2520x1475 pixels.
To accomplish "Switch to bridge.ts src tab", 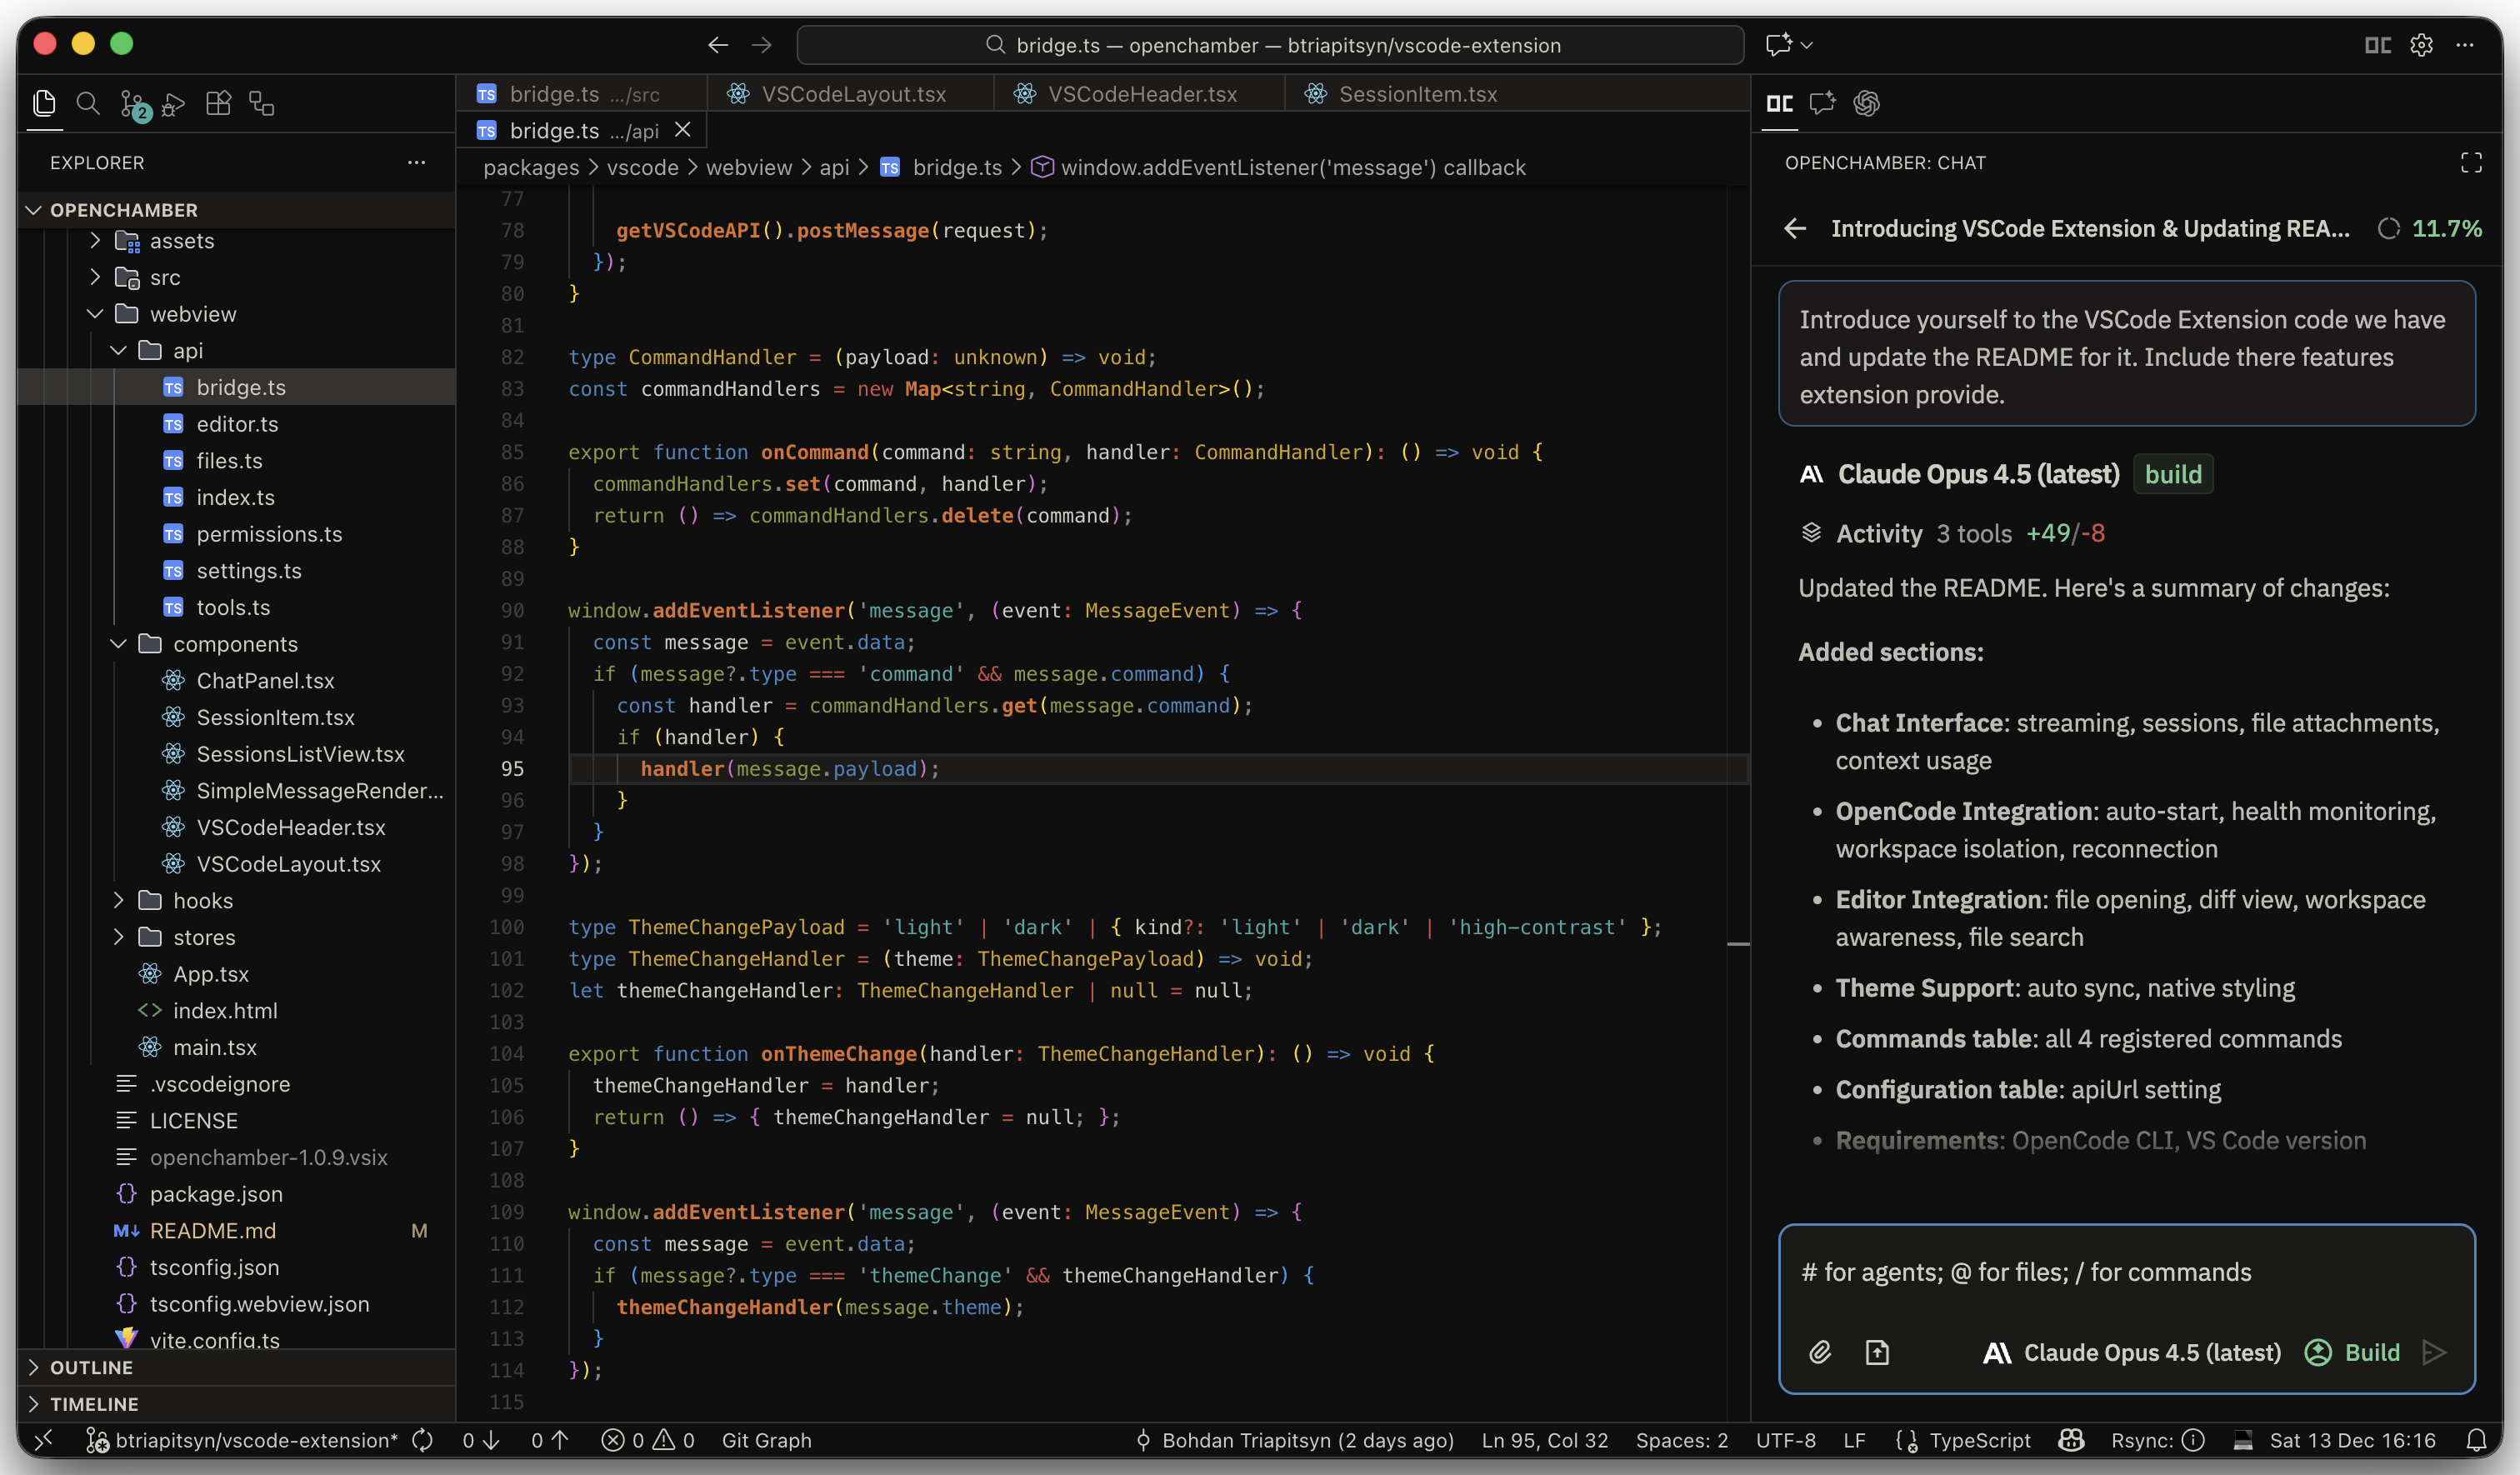I will (582, 93).
